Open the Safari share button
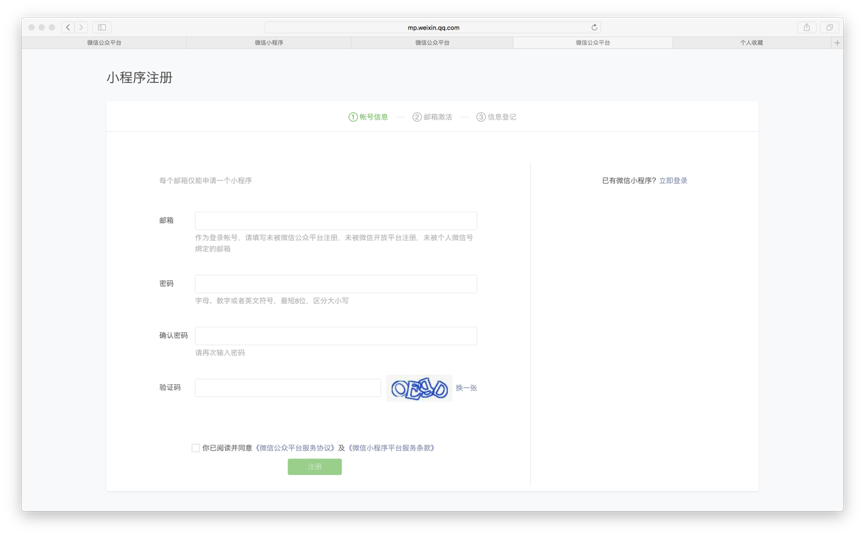Screen dimensions: 864x535 (x=807, y=27)
